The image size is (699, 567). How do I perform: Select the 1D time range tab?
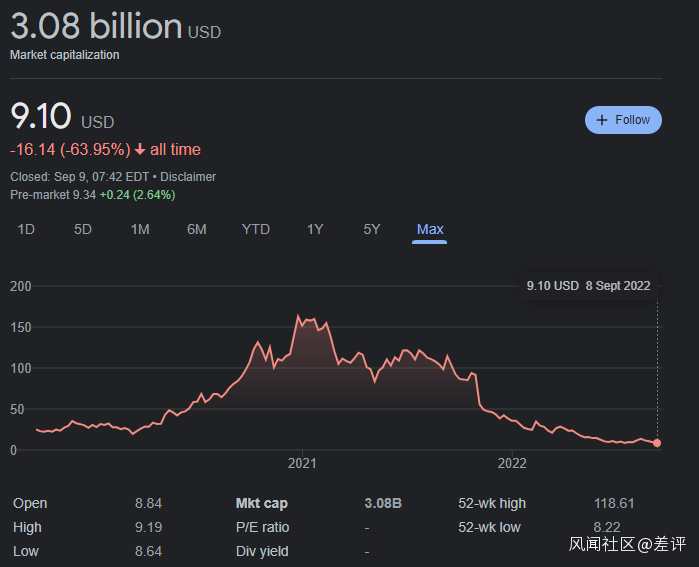(26, 229)
